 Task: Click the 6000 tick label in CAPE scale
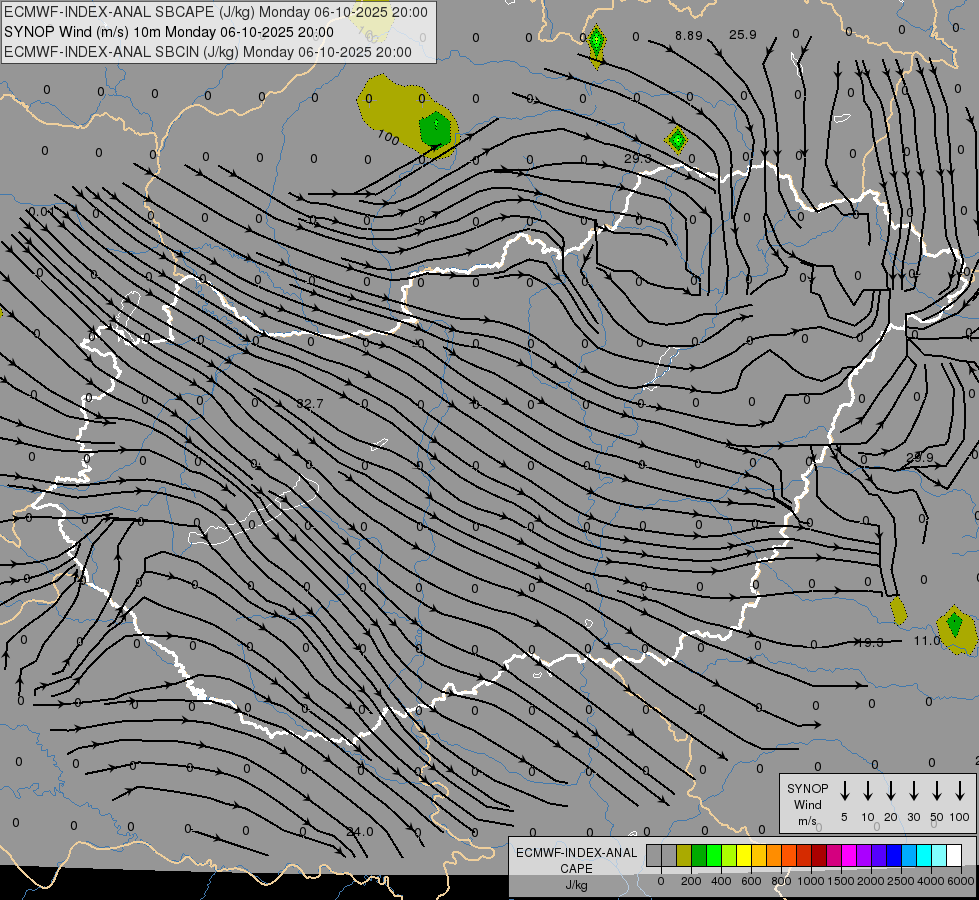coord(961,881)
